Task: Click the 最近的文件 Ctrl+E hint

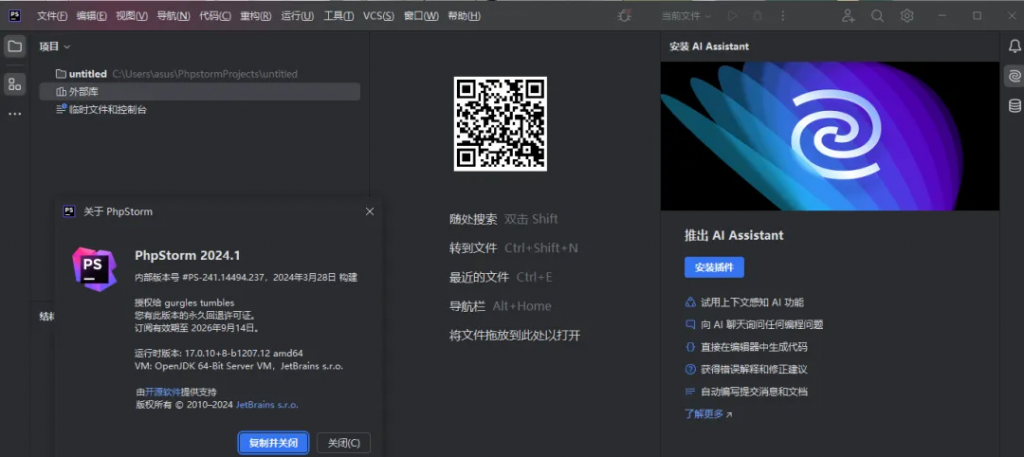Action: click(x=501, y=277)
